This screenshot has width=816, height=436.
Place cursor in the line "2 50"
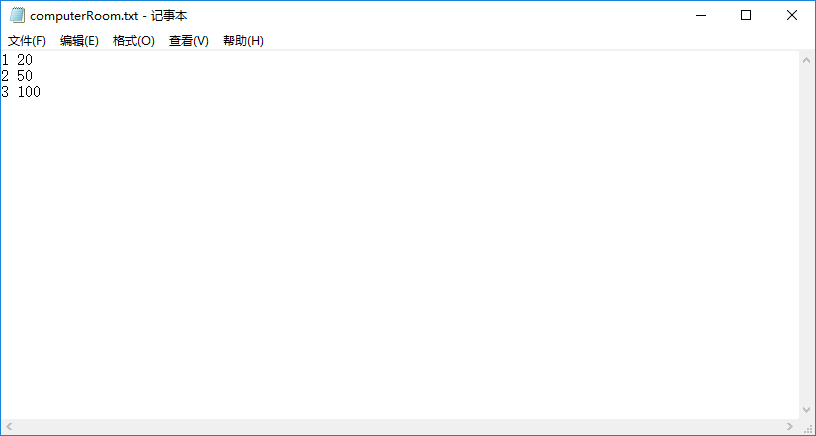click(25, 76)
